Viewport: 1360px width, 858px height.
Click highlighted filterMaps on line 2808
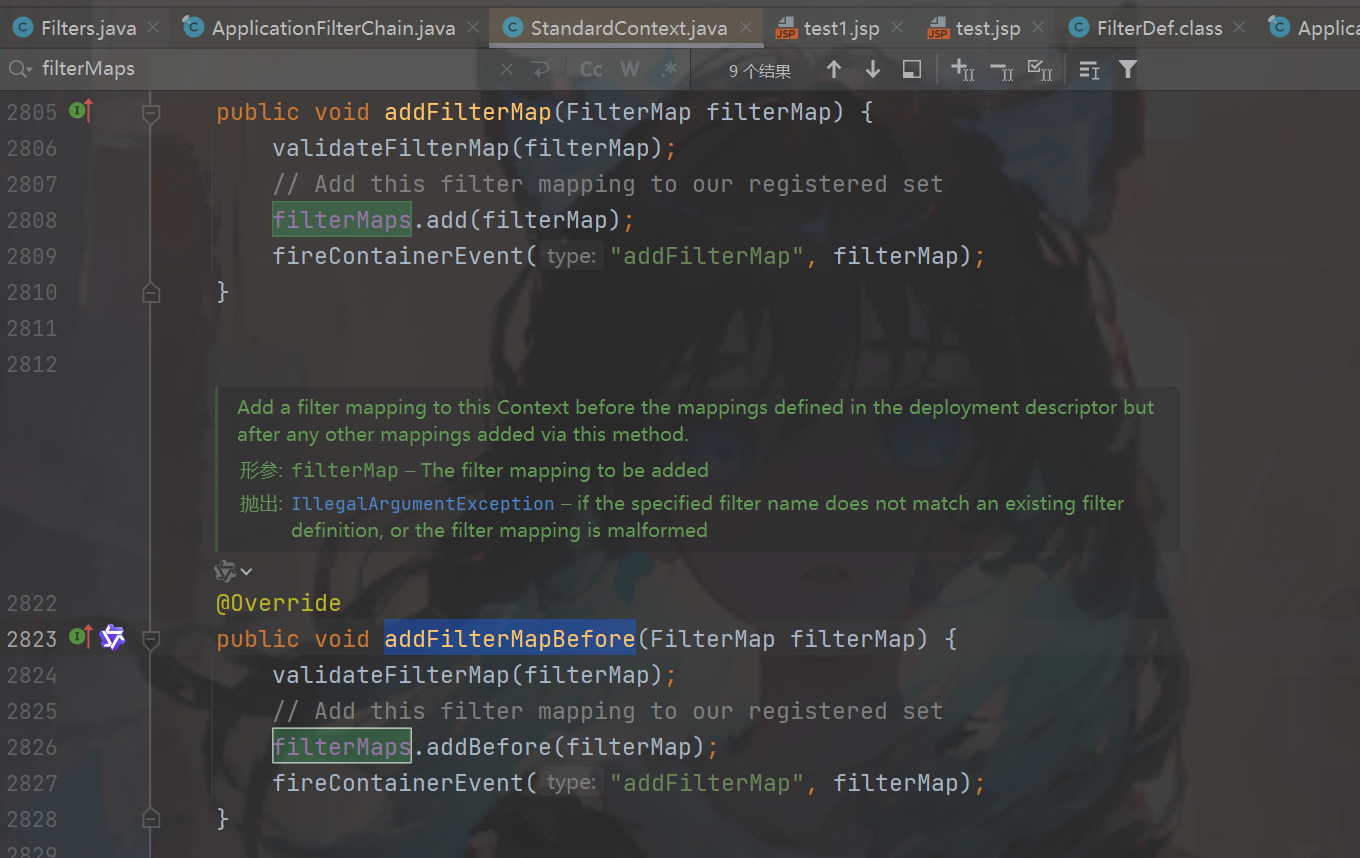point(342,220)
